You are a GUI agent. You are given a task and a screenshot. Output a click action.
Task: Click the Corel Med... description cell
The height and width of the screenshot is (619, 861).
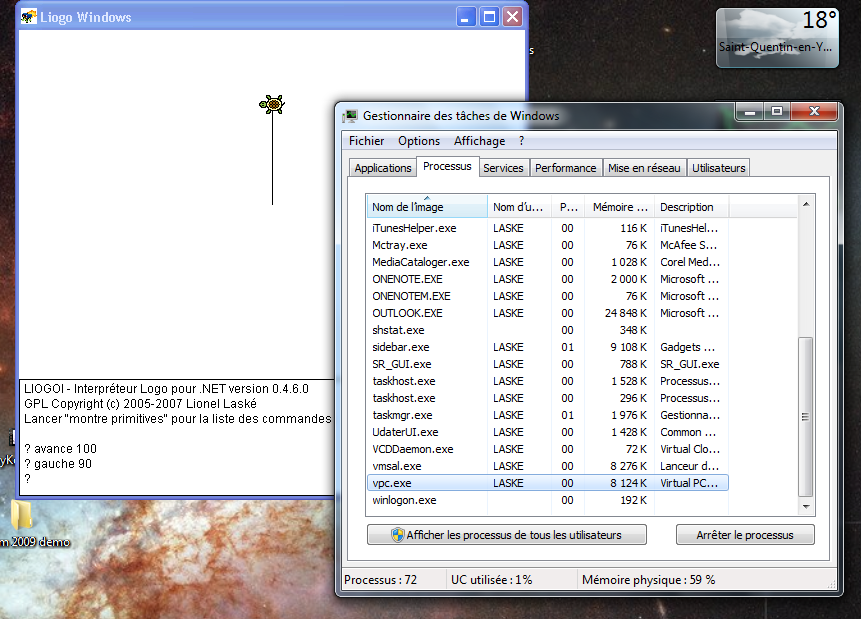pyautogui.click(x=690, y=262)
